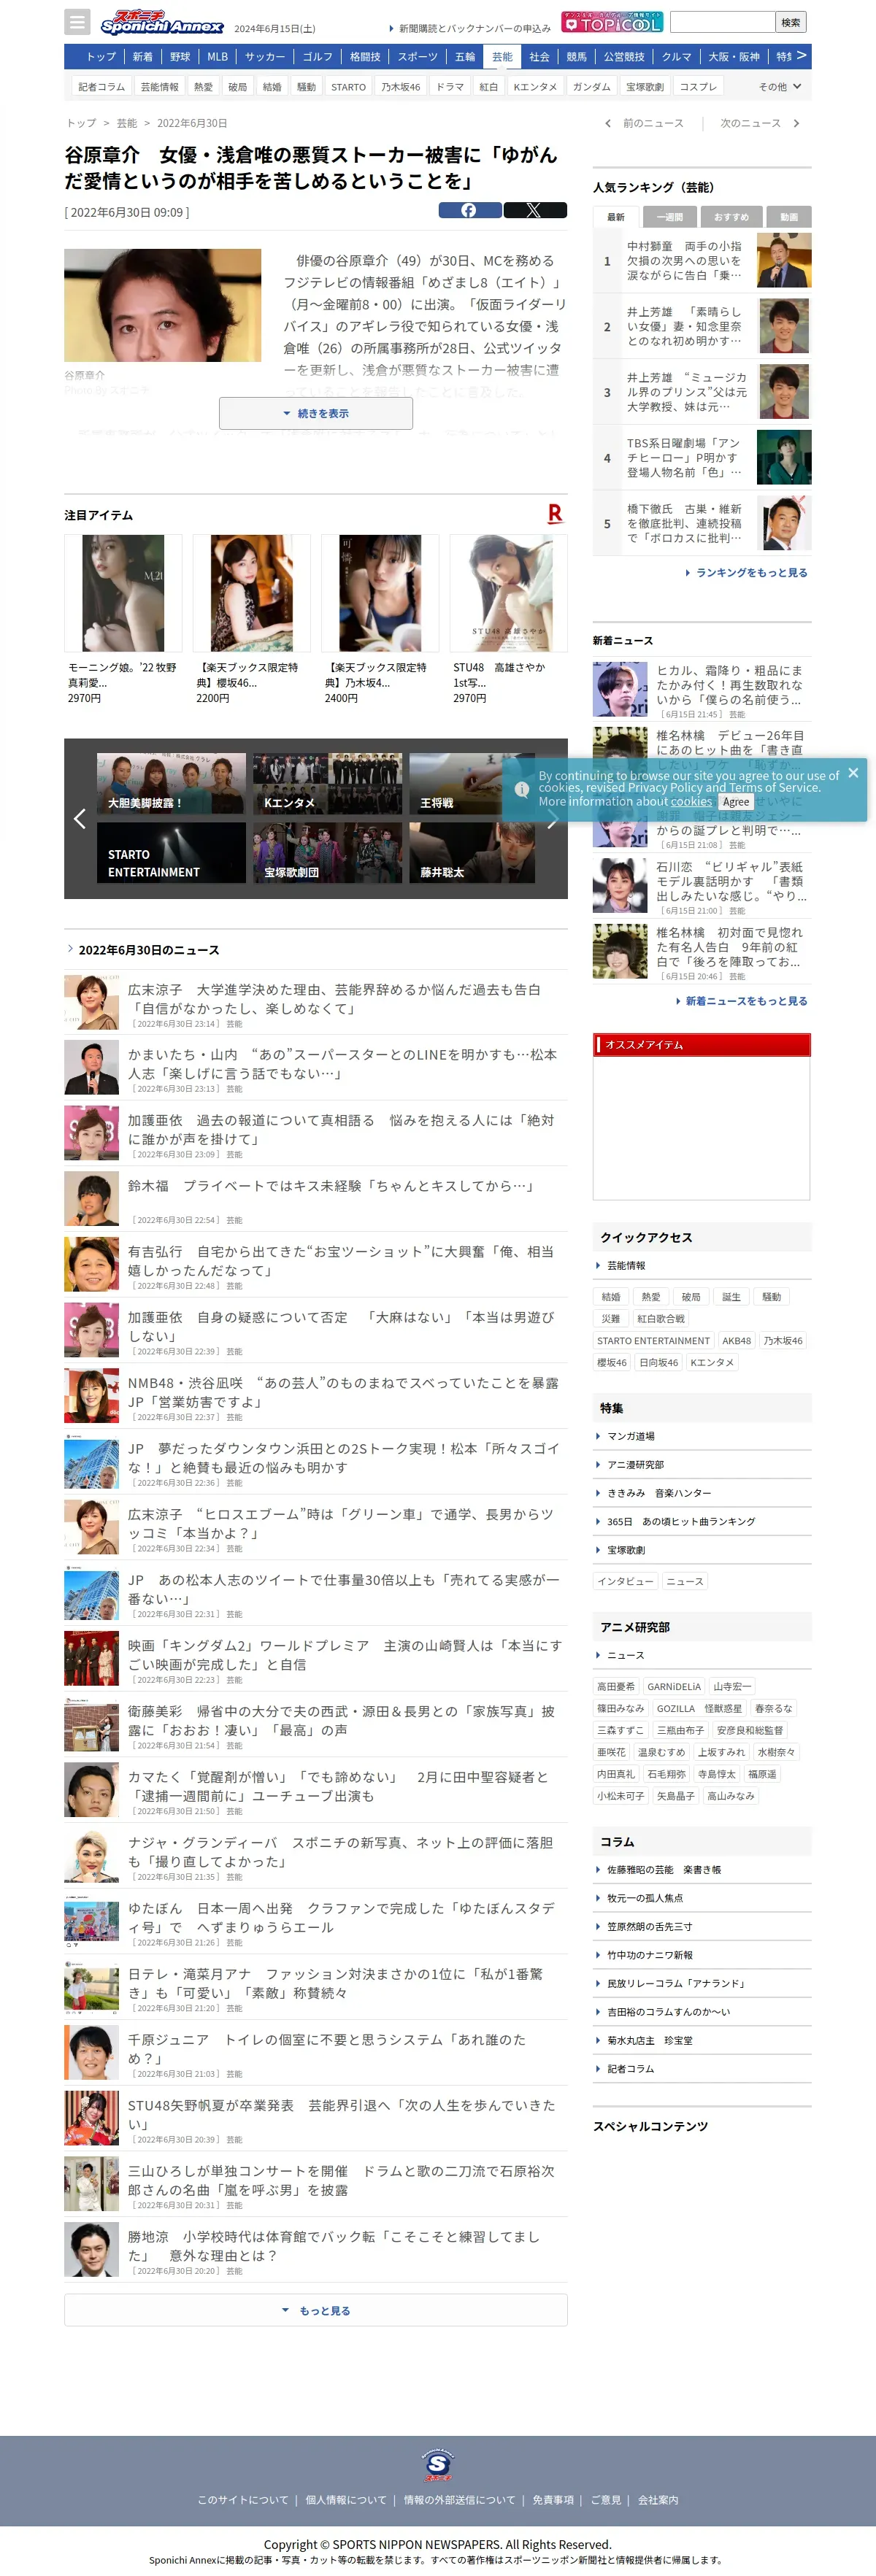Image resolution: width=876 pixels, height=2576 pixels.
Task: Open 会社案内 footer link
Action: (x=658, y=2500)
